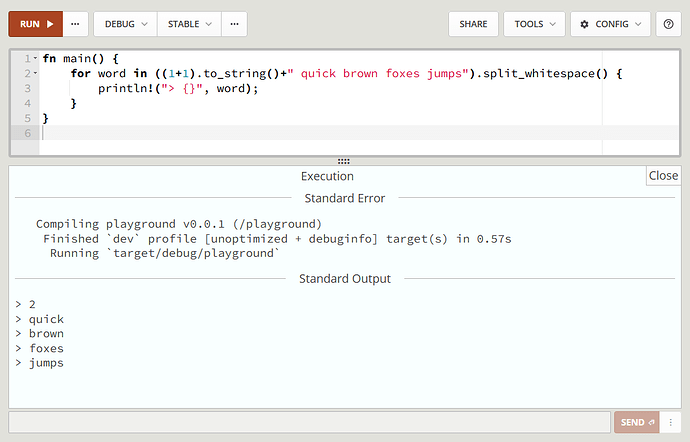Click 'Running `target/debug/playground`' line
Viewport: 690px width, 442px height.
tap(165, 254)
